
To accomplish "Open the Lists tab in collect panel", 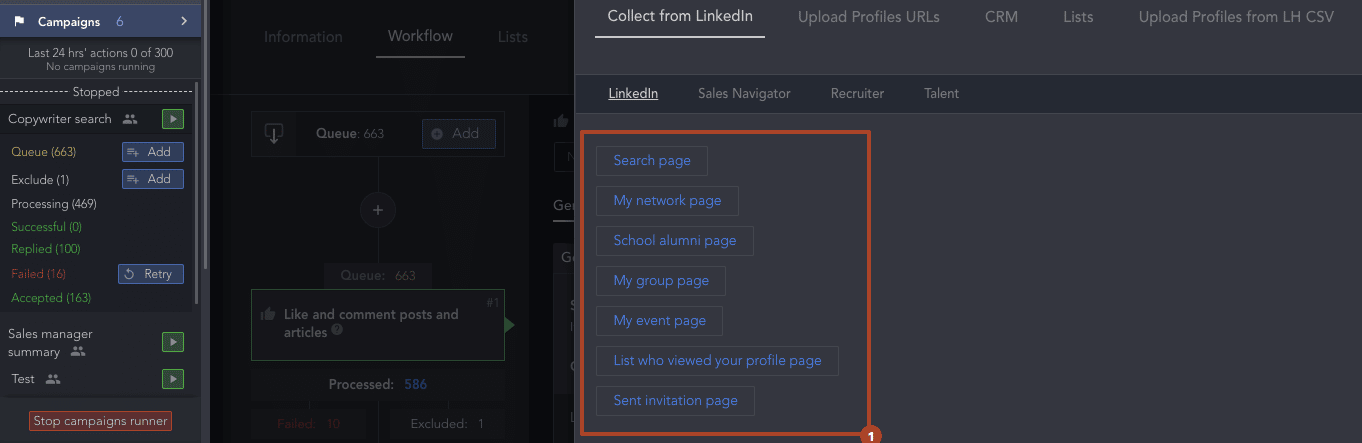I will point(1078,16).
